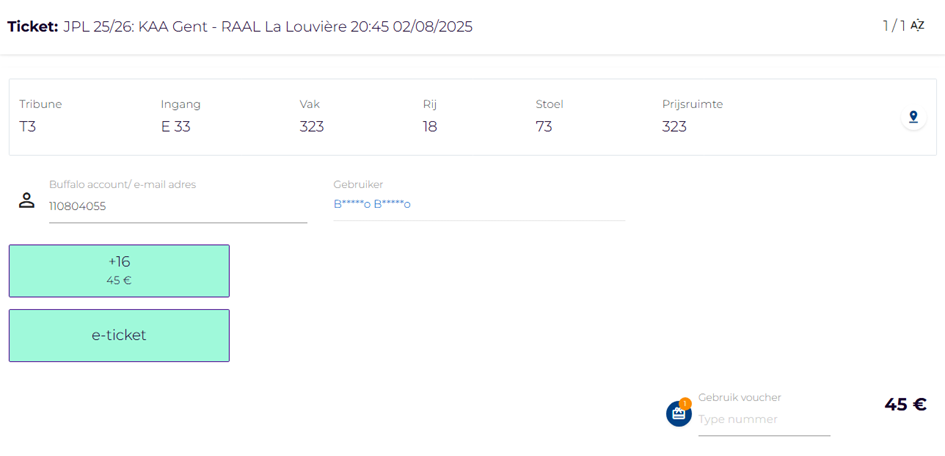
Task: Click the ticket title KAA Gent - RAAL La Louvière
Action: [243, 27]
